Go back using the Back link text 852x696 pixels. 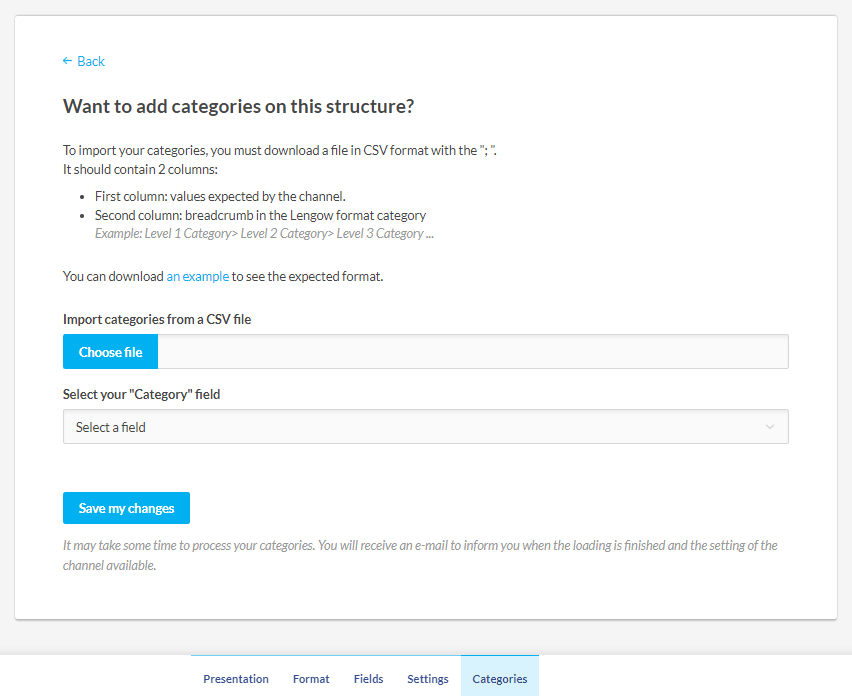[91, 61]
